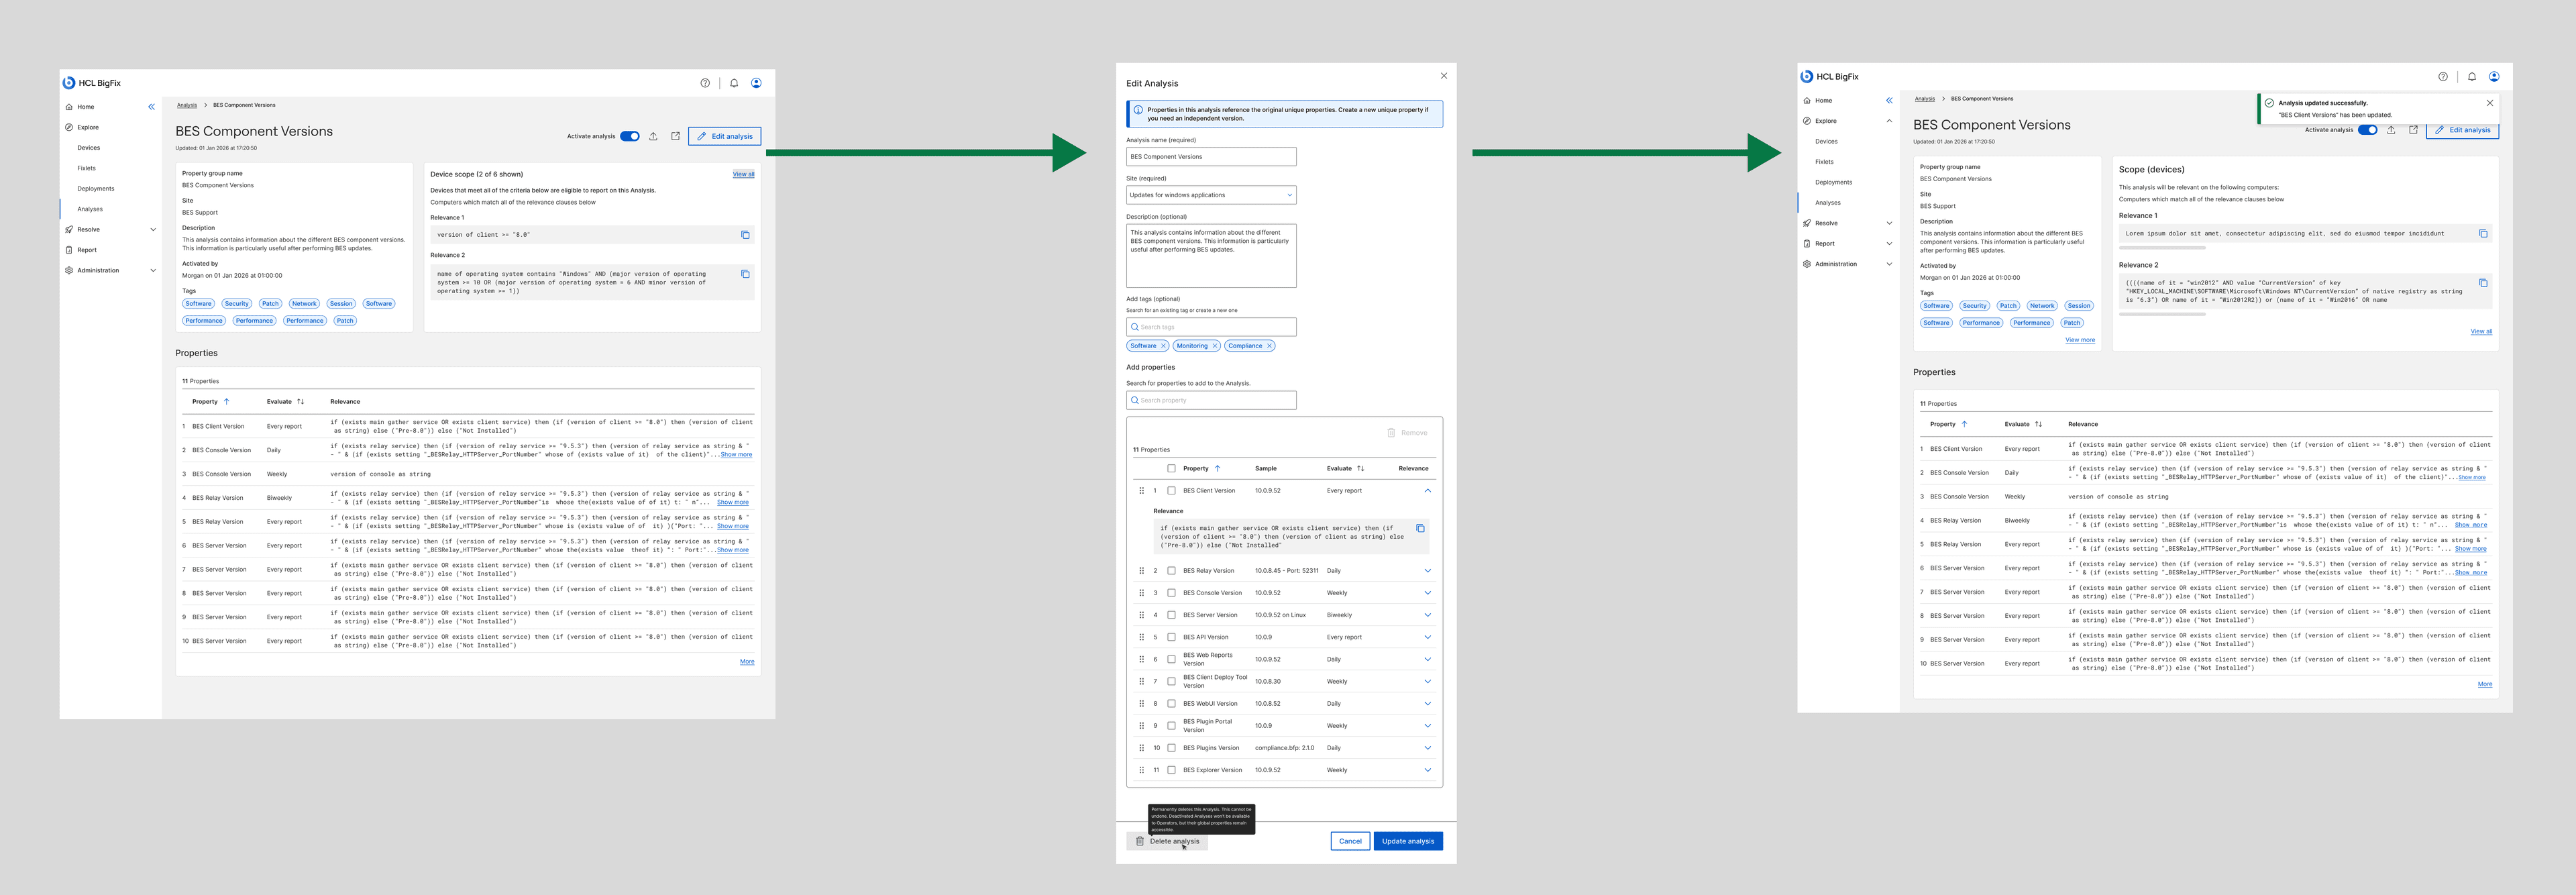The width and height of the screenshot is (2576, 895).
Task: Toggle Activate analysis switch in left screen
Action: tap(630, 136)
